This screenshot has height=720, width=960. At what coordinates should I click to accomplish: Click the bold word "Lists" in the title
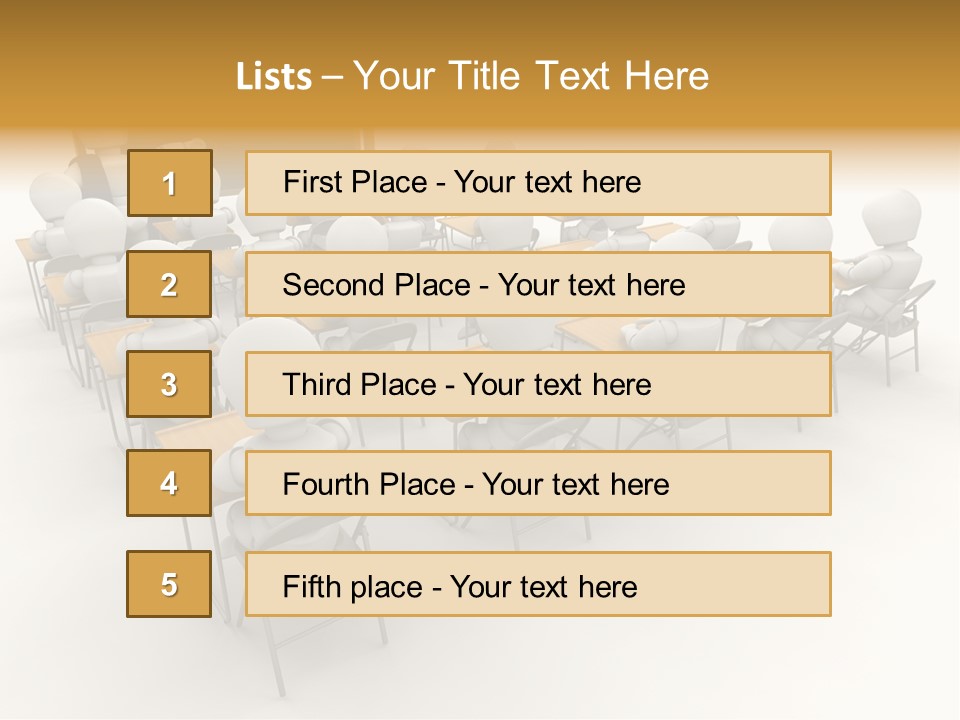[x=273, y=77]
